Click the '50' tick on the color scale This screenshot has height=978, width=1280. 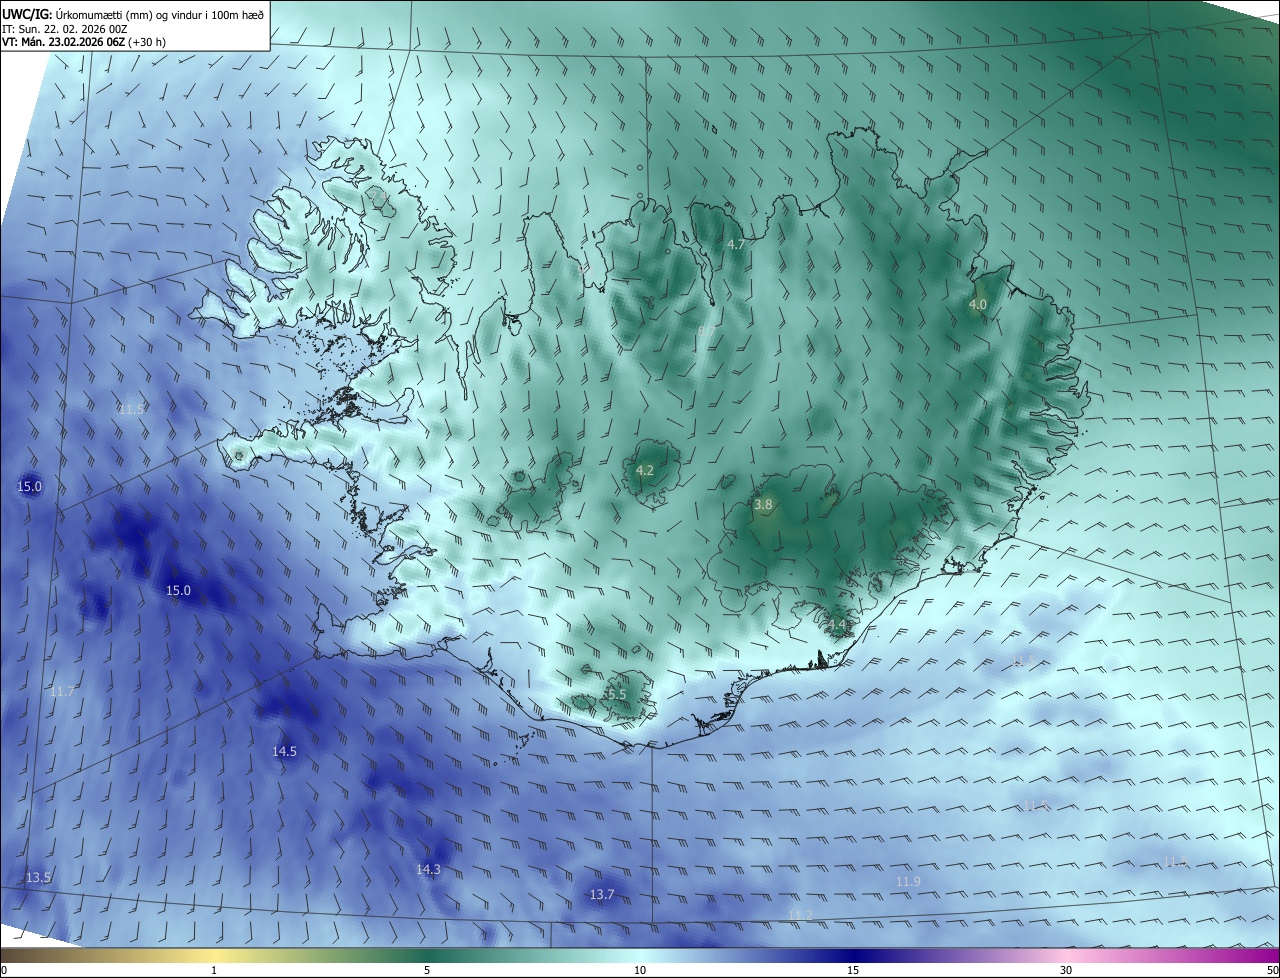(x=1272, y=970)
